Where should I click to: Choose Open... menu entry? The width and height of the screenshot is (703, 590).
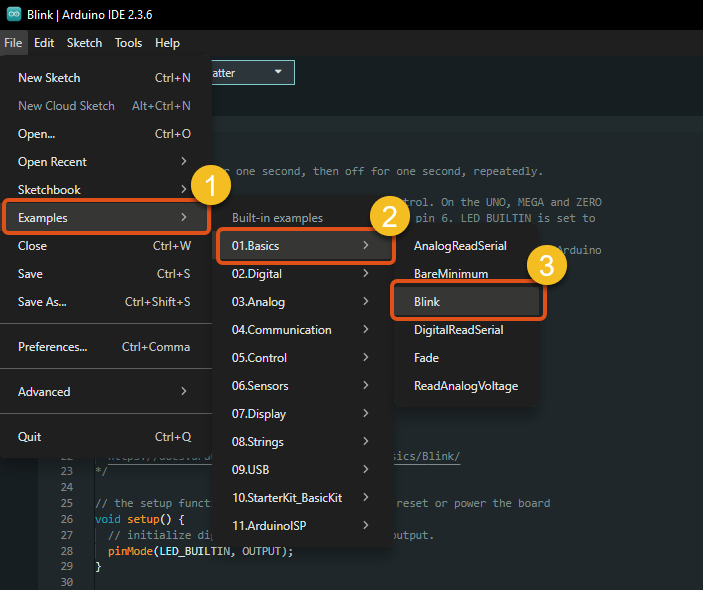[106, 134]
